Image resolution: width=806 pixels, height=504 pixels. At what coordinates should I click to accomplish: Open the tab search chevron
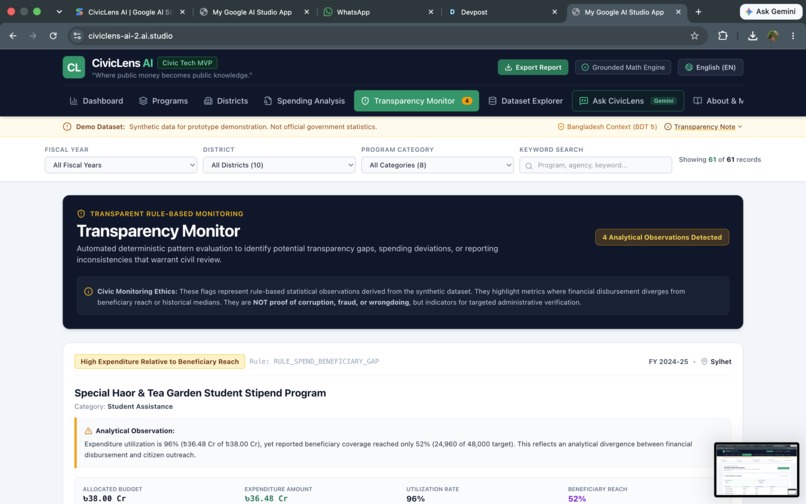coord(59,12)
